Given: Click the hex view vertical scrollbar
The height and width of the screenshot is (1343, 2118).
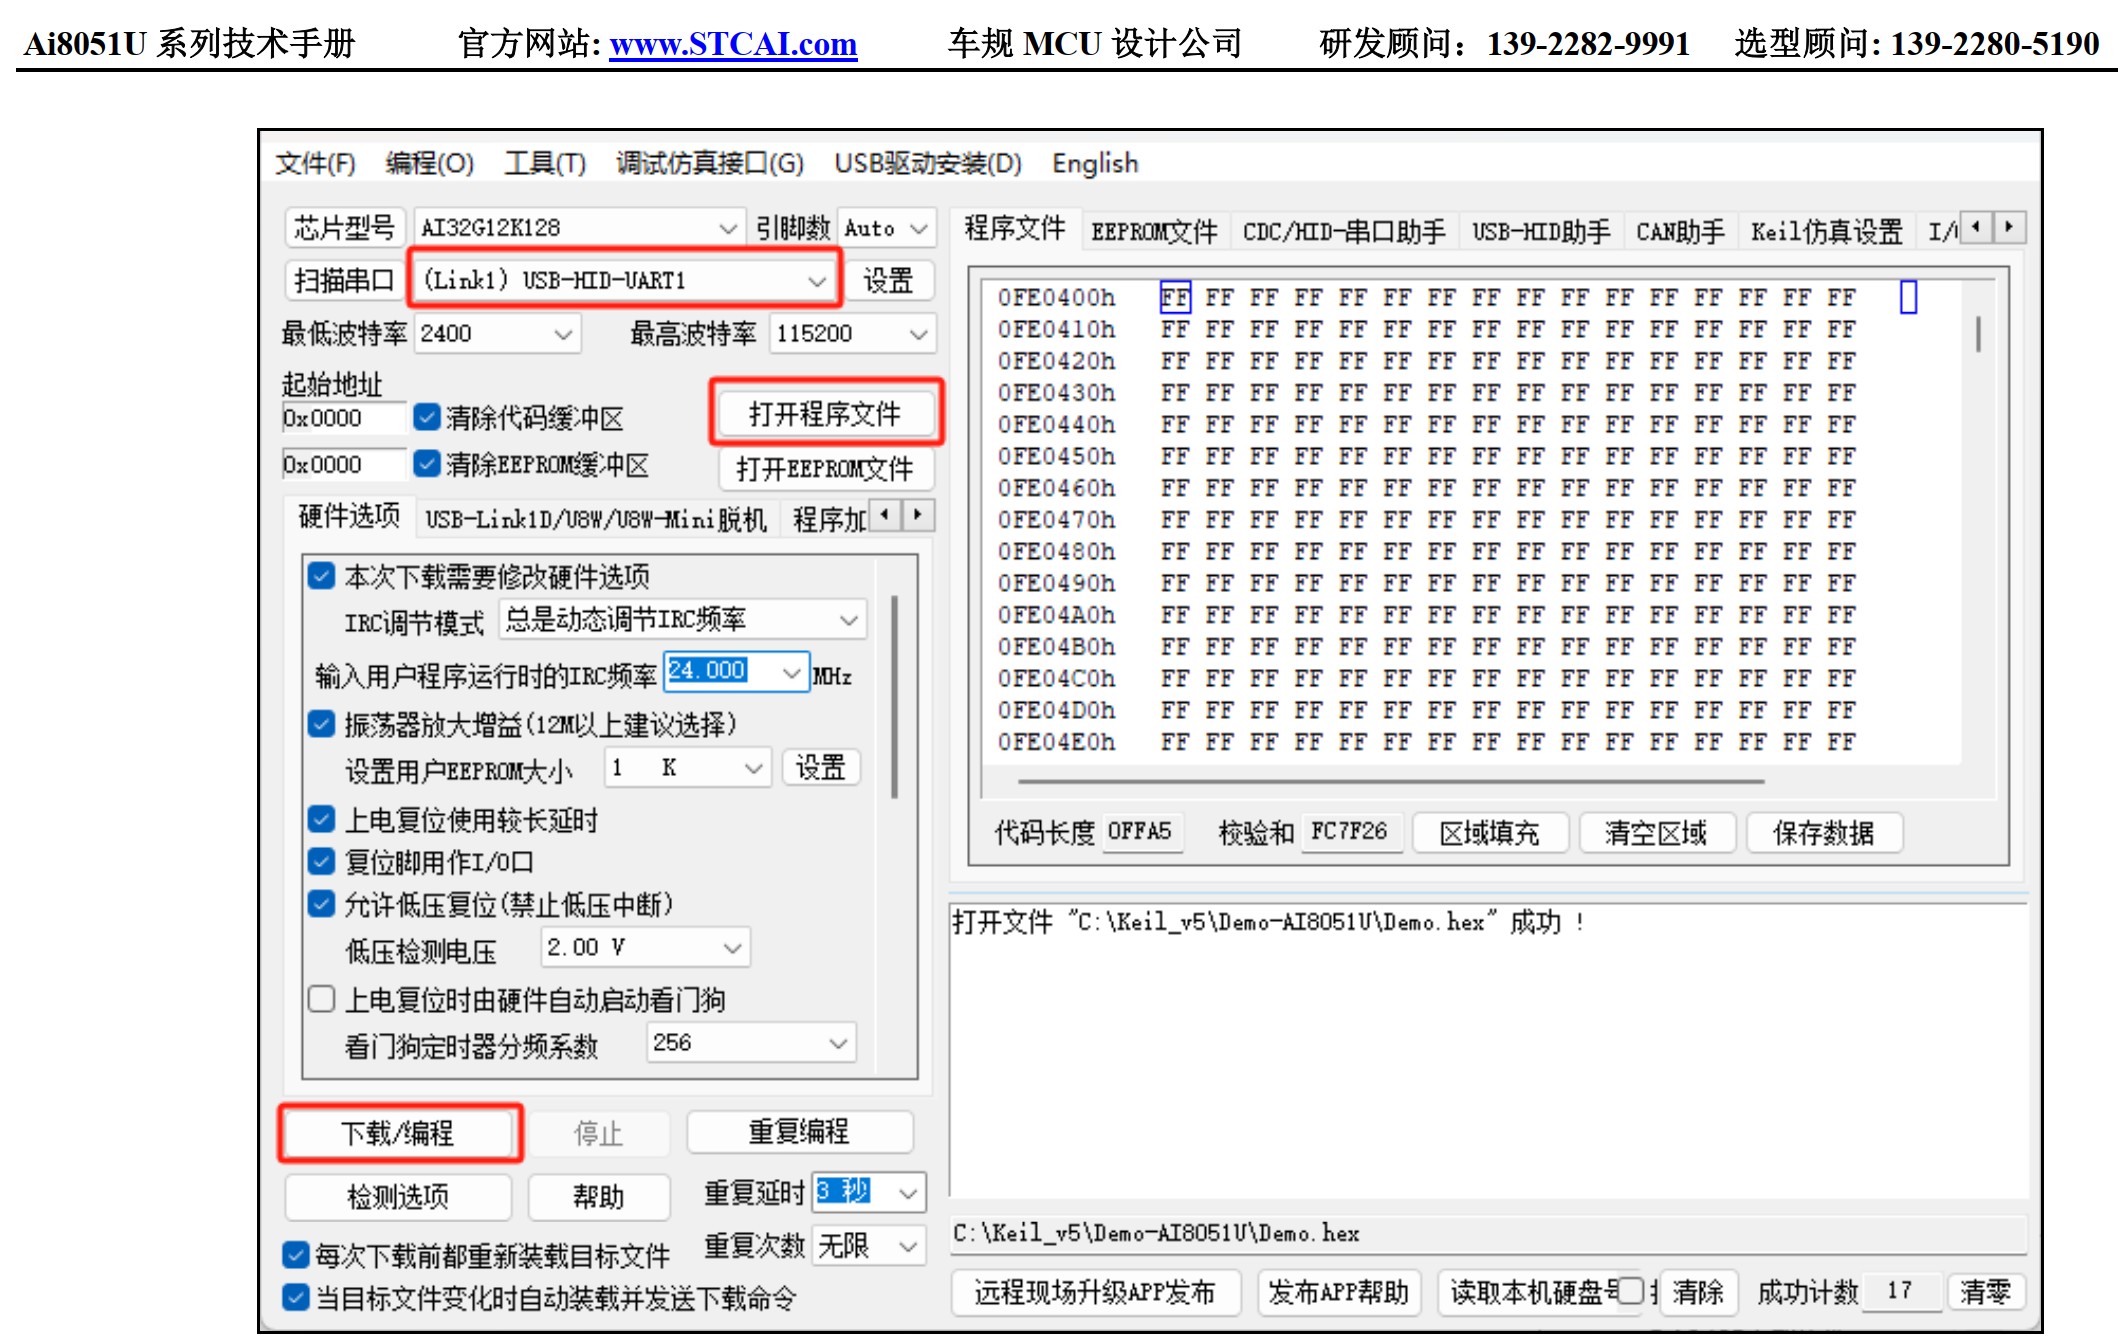Looking at the screenshot, I should coord(1978,333).
